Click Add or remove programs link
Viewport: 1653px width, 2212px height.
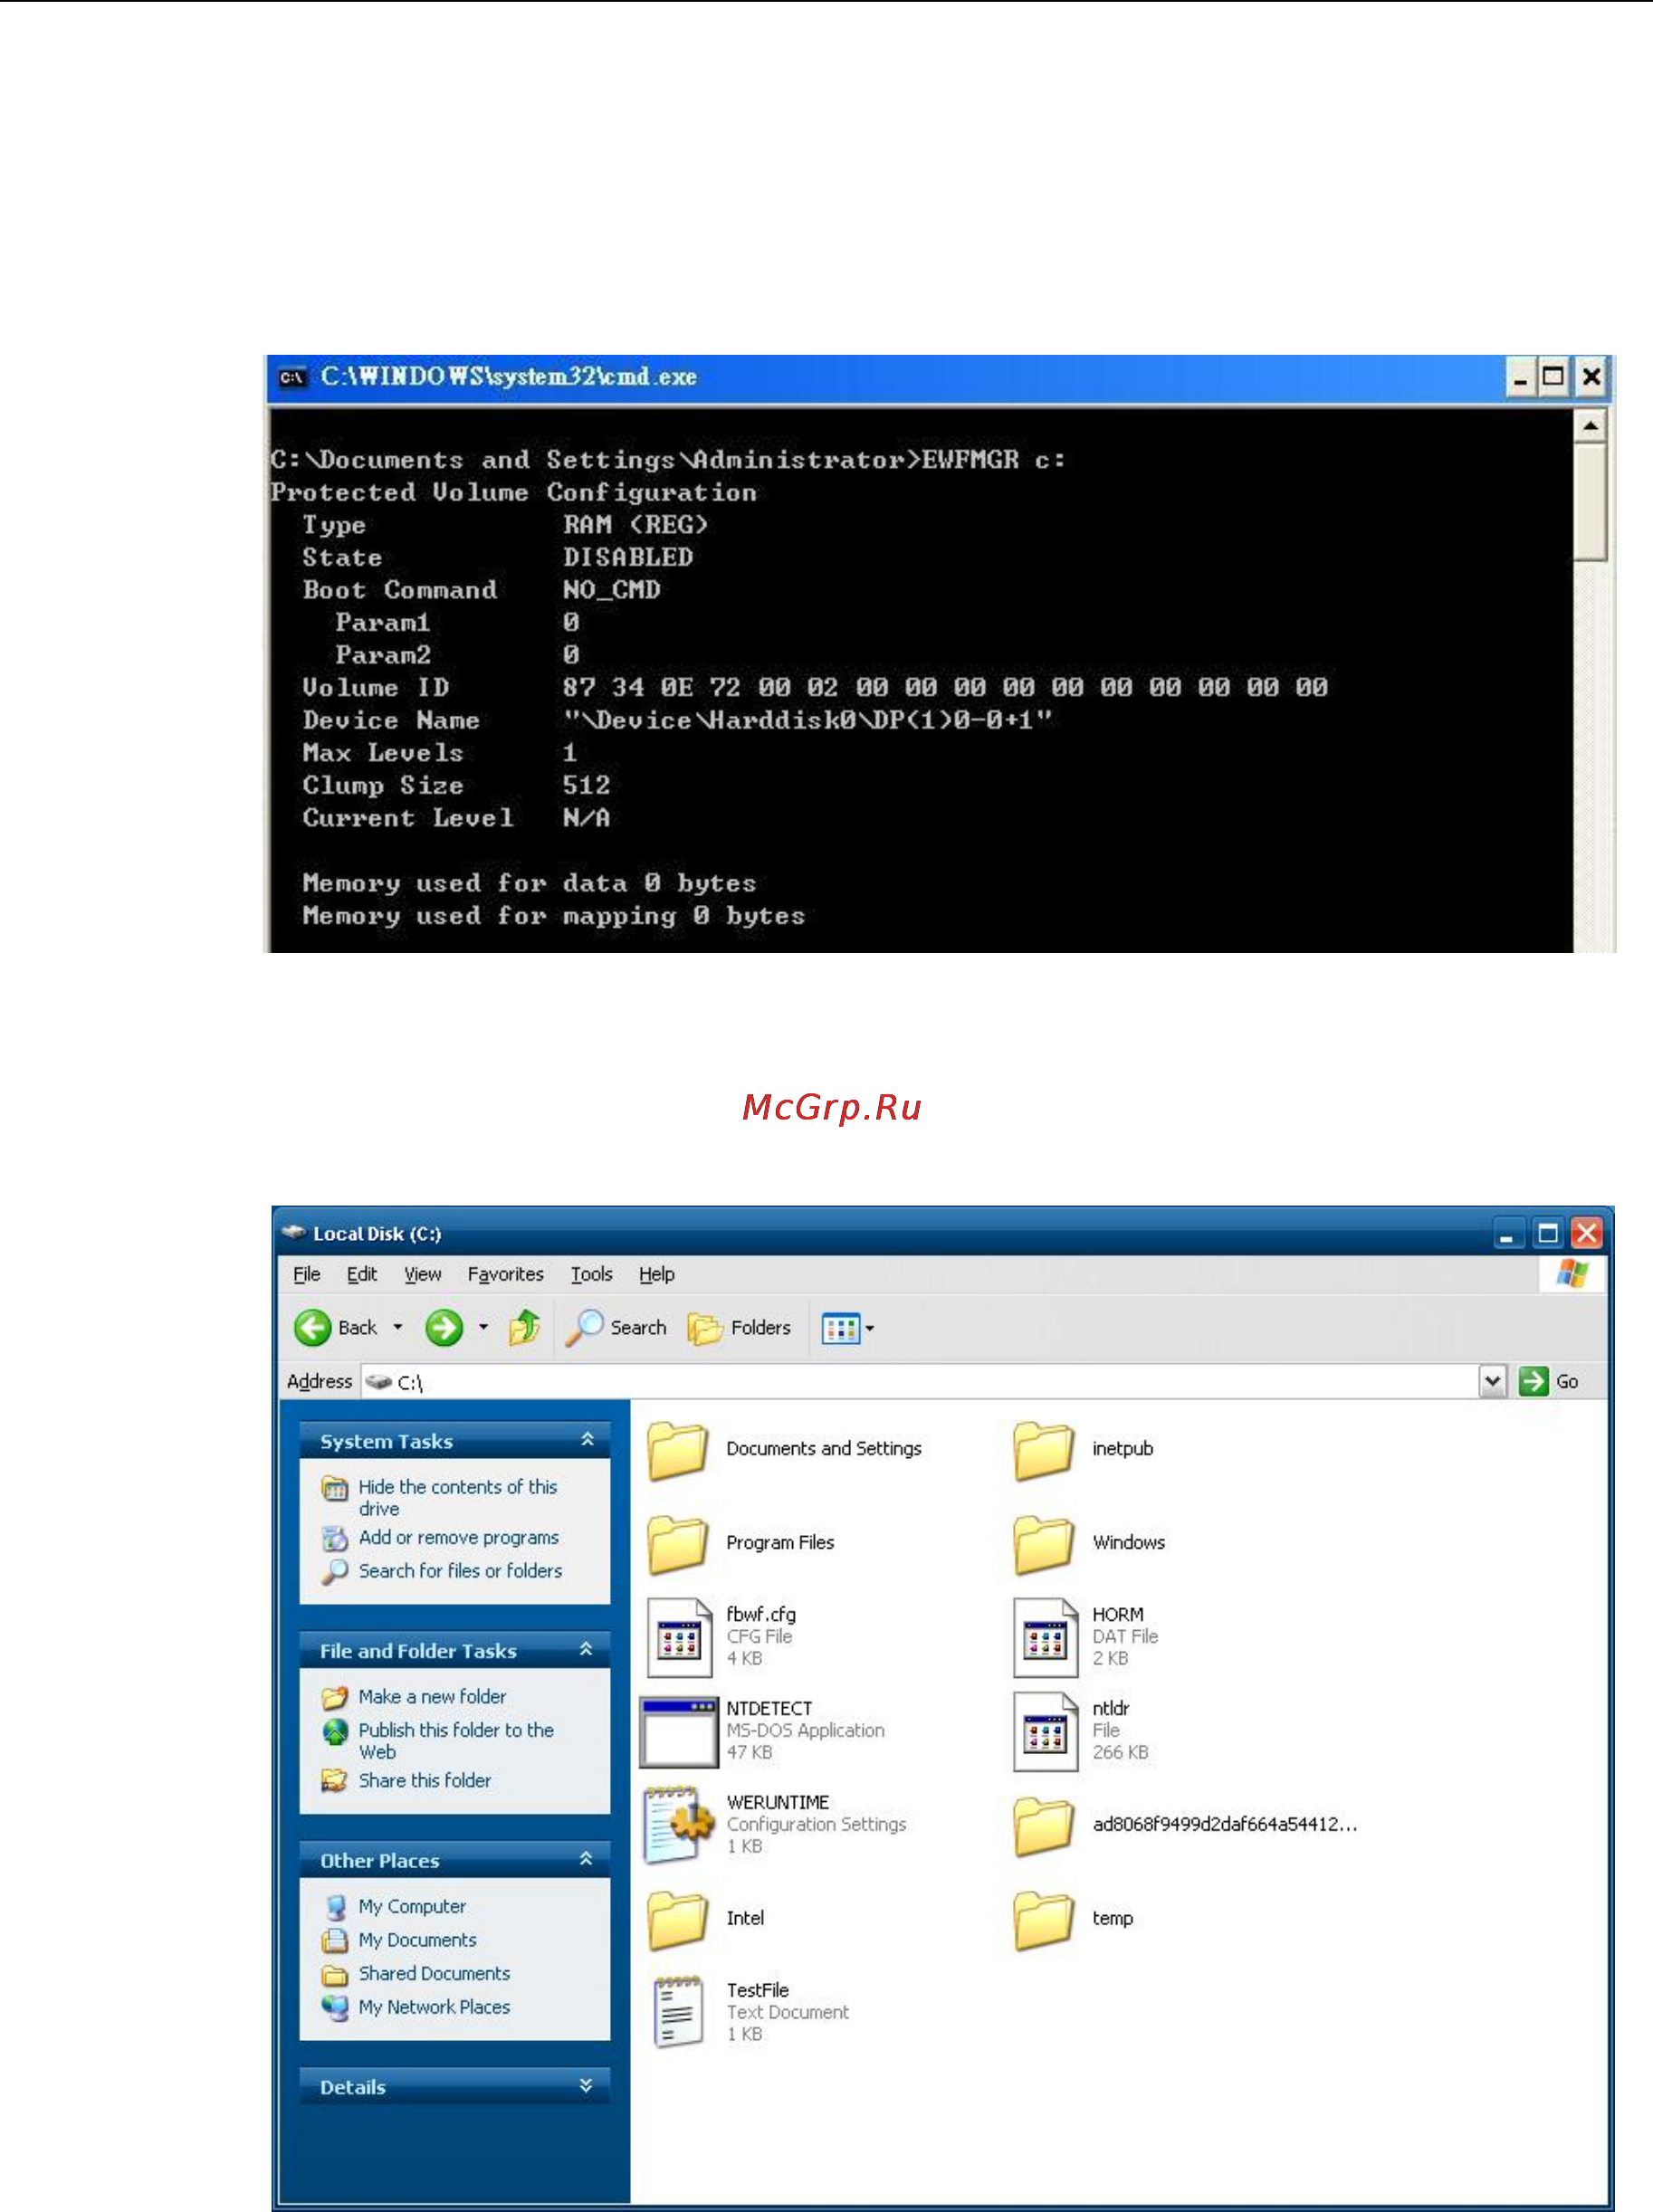(458, 1537)
